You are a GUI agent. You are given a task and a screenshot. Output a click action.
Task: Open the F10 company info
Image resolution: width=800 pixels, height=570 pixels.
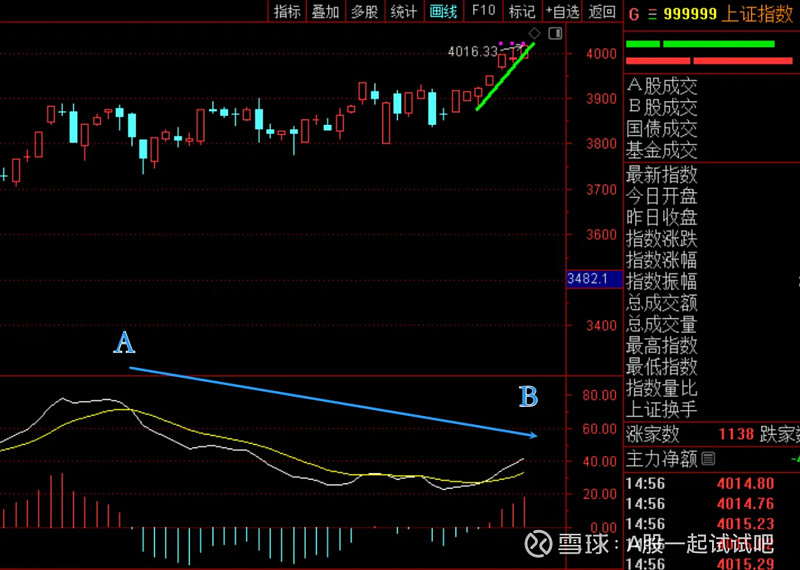483,11
